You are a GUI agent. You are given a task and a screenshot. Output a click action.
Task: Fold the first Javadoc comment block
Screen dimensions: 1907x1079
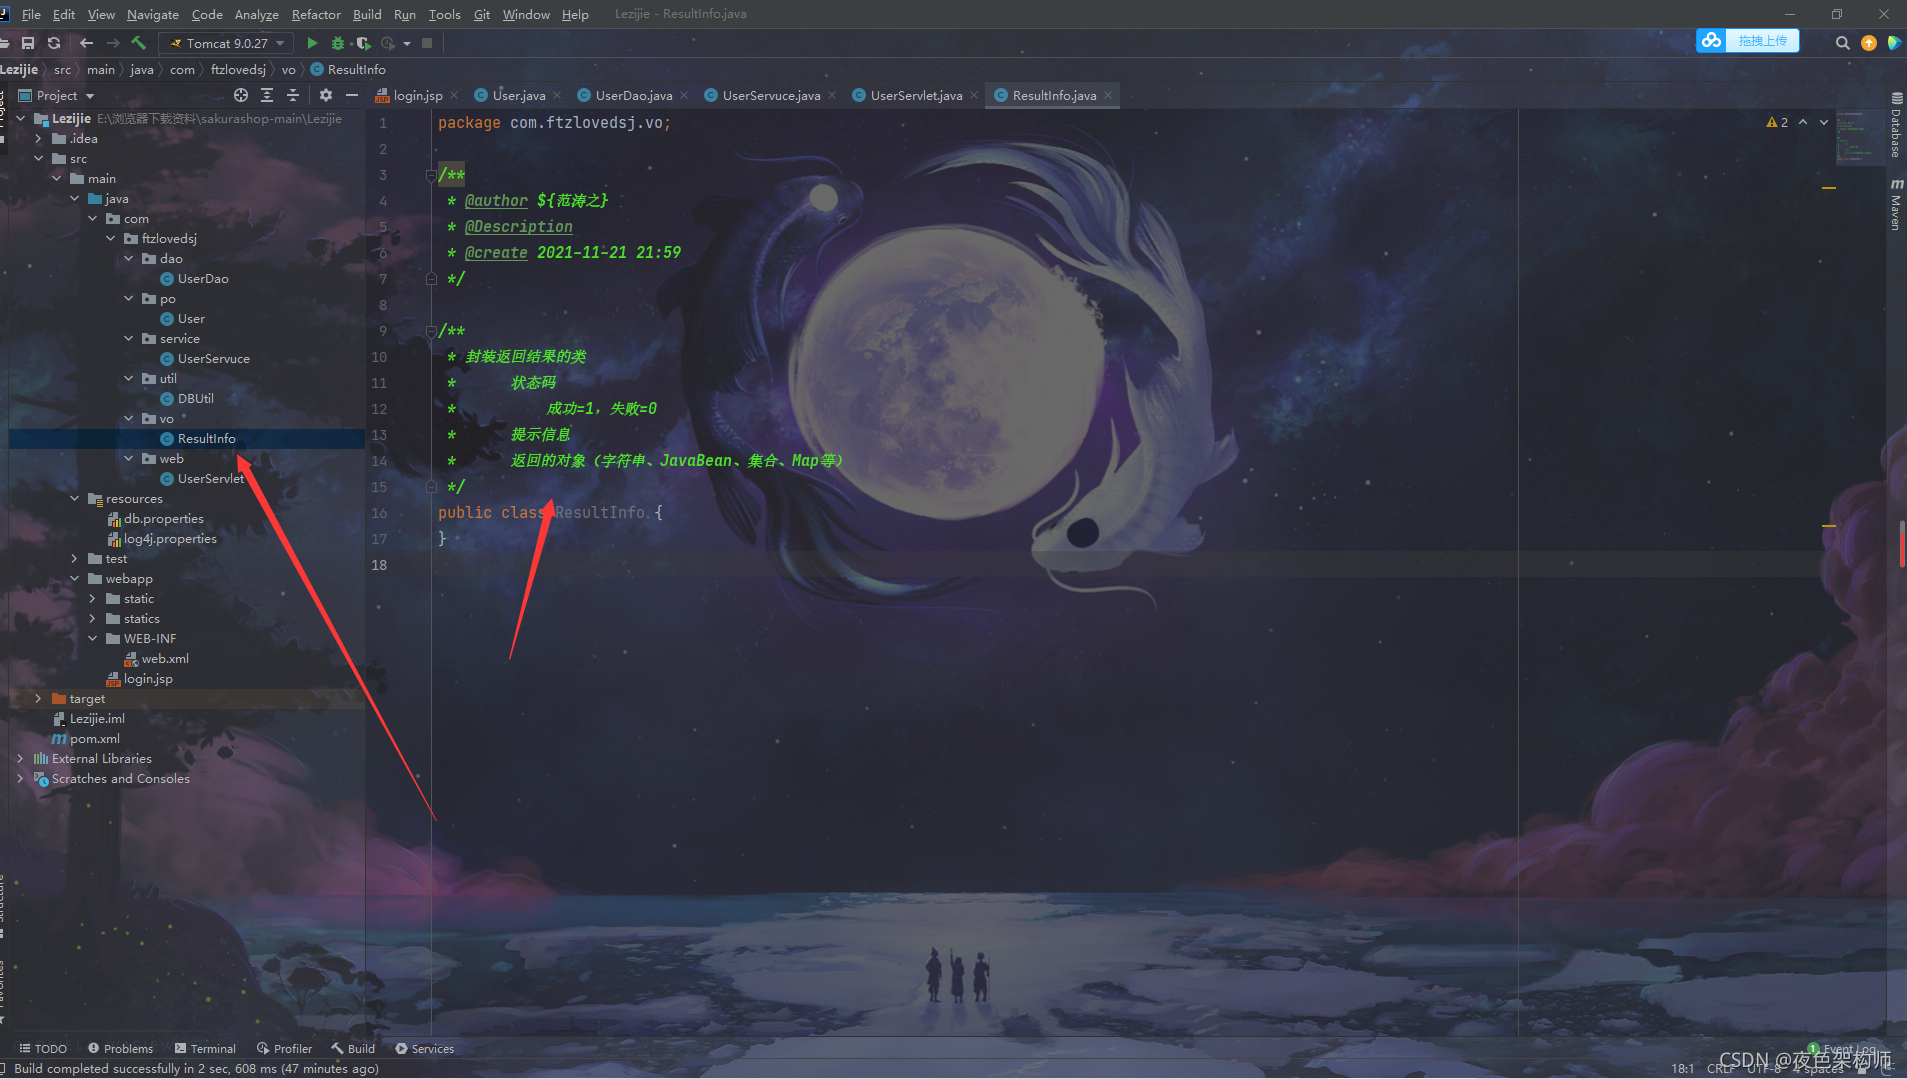[431, 175]
